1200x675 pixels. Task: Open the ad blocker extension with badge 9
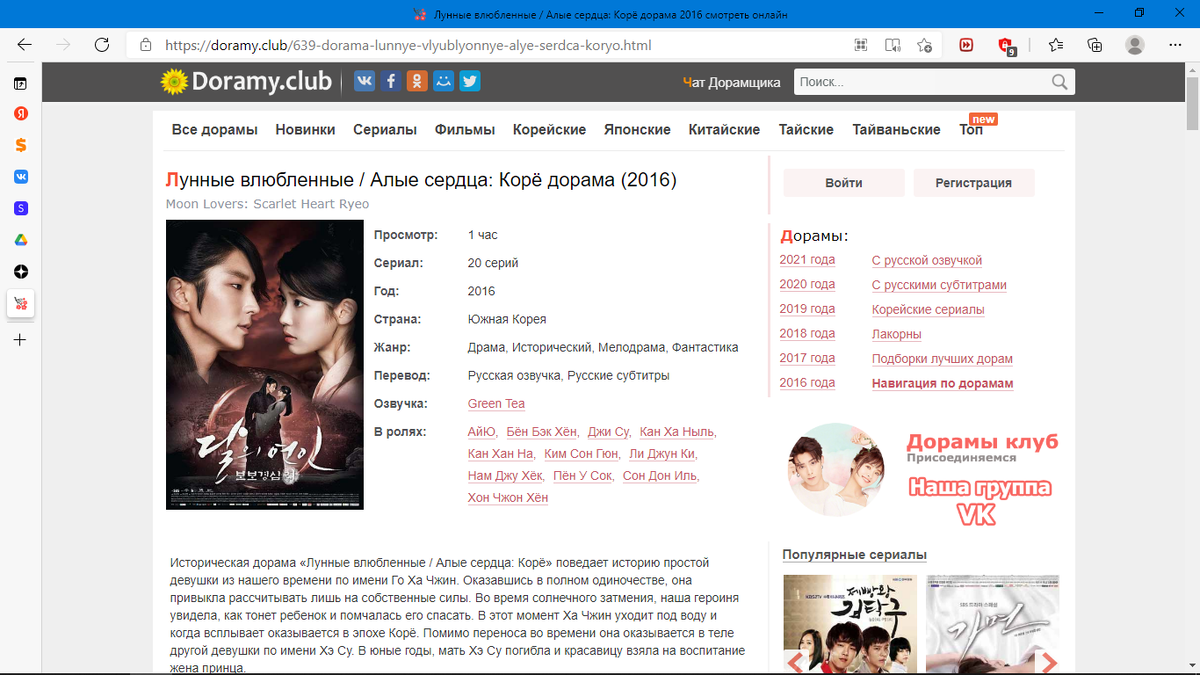pos(1007,46)
